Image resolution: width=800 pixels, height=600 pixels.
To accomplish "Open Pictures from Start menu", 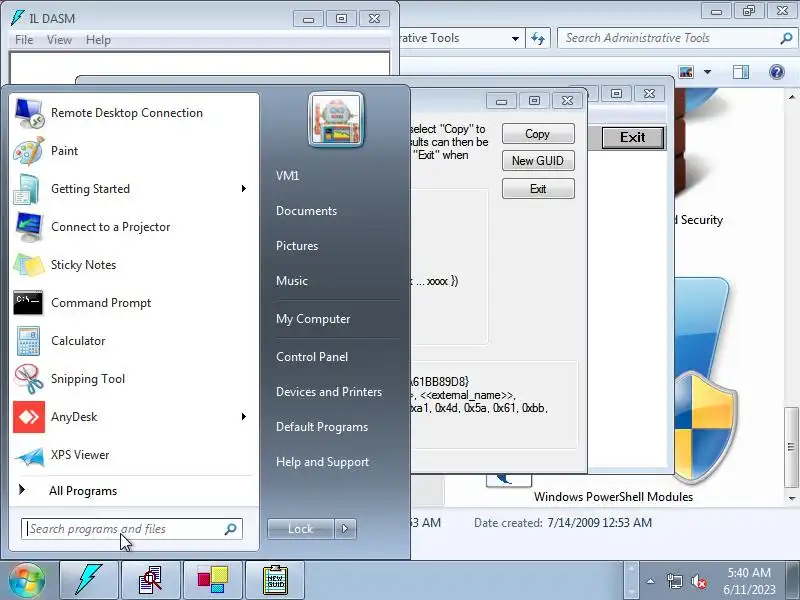I will pos(297,245).
